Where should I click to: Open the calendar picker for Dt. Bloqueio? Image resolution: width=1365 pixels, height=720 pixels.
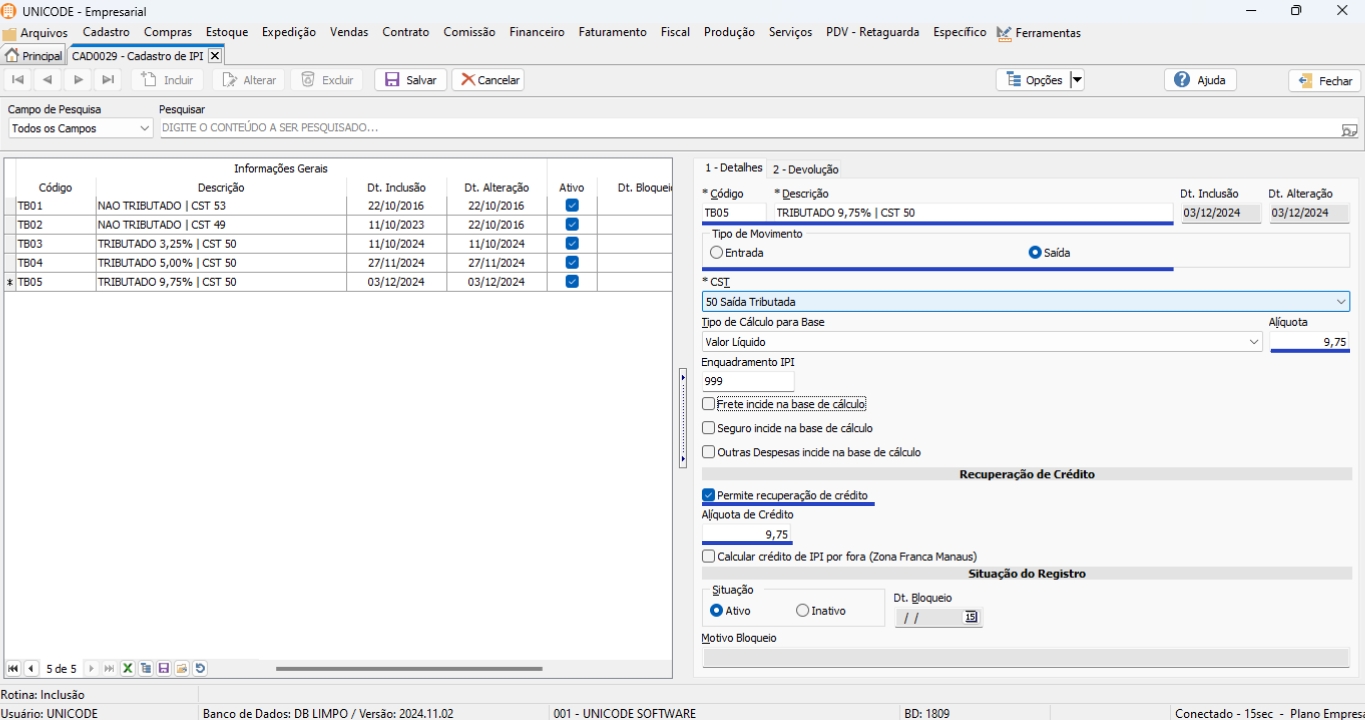970,618
